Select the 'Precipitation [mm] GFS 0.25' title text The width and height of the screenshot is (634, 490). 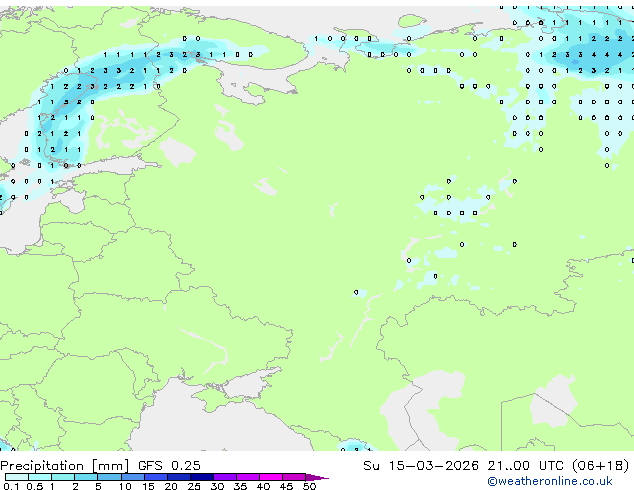click(100, 466)
